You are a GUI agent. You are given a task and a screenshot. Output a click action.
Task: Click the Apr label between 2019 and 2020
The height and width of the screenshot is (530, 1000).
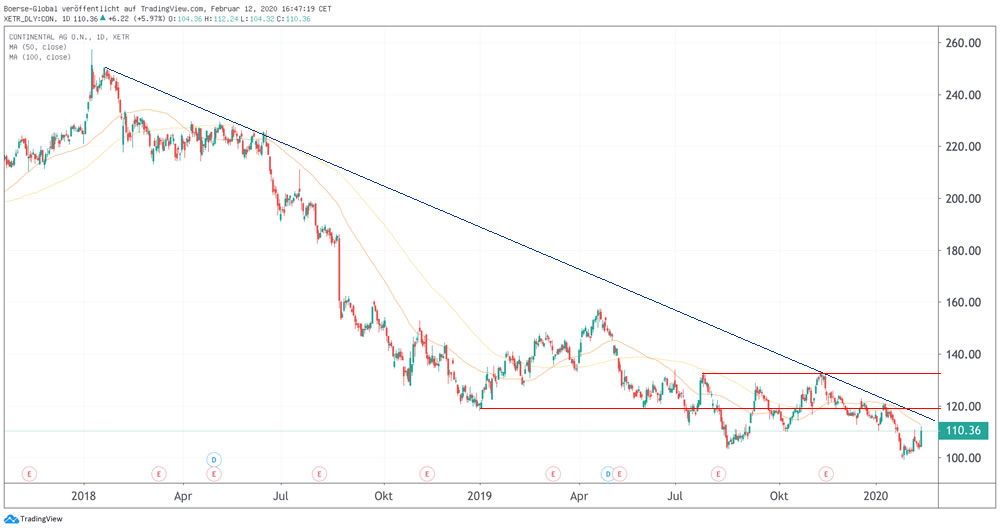click(579, 496)
